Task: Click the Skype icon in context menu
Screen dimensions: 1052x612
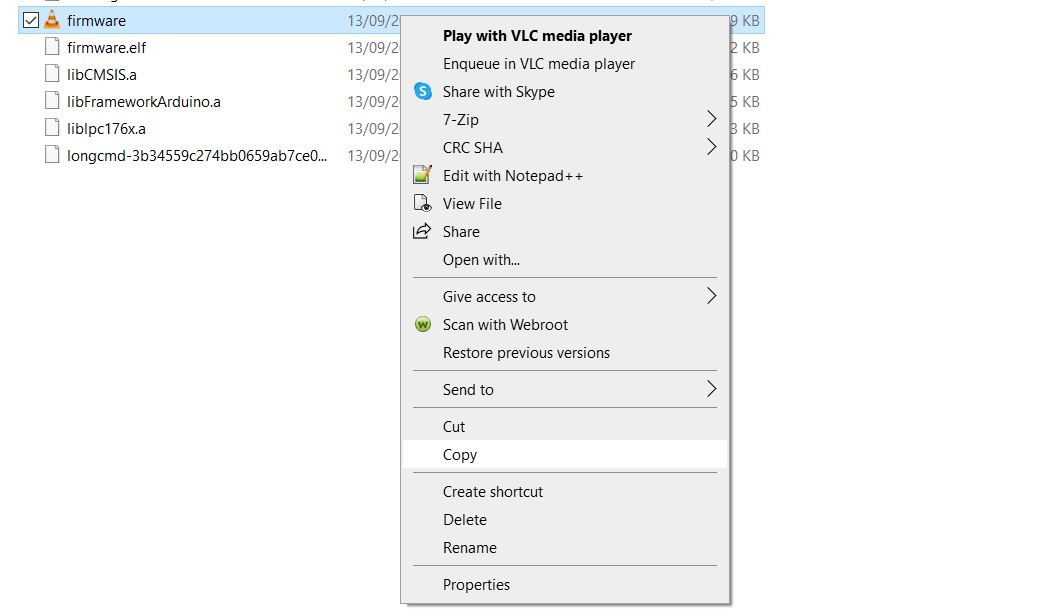Action: tap(423, 92)
